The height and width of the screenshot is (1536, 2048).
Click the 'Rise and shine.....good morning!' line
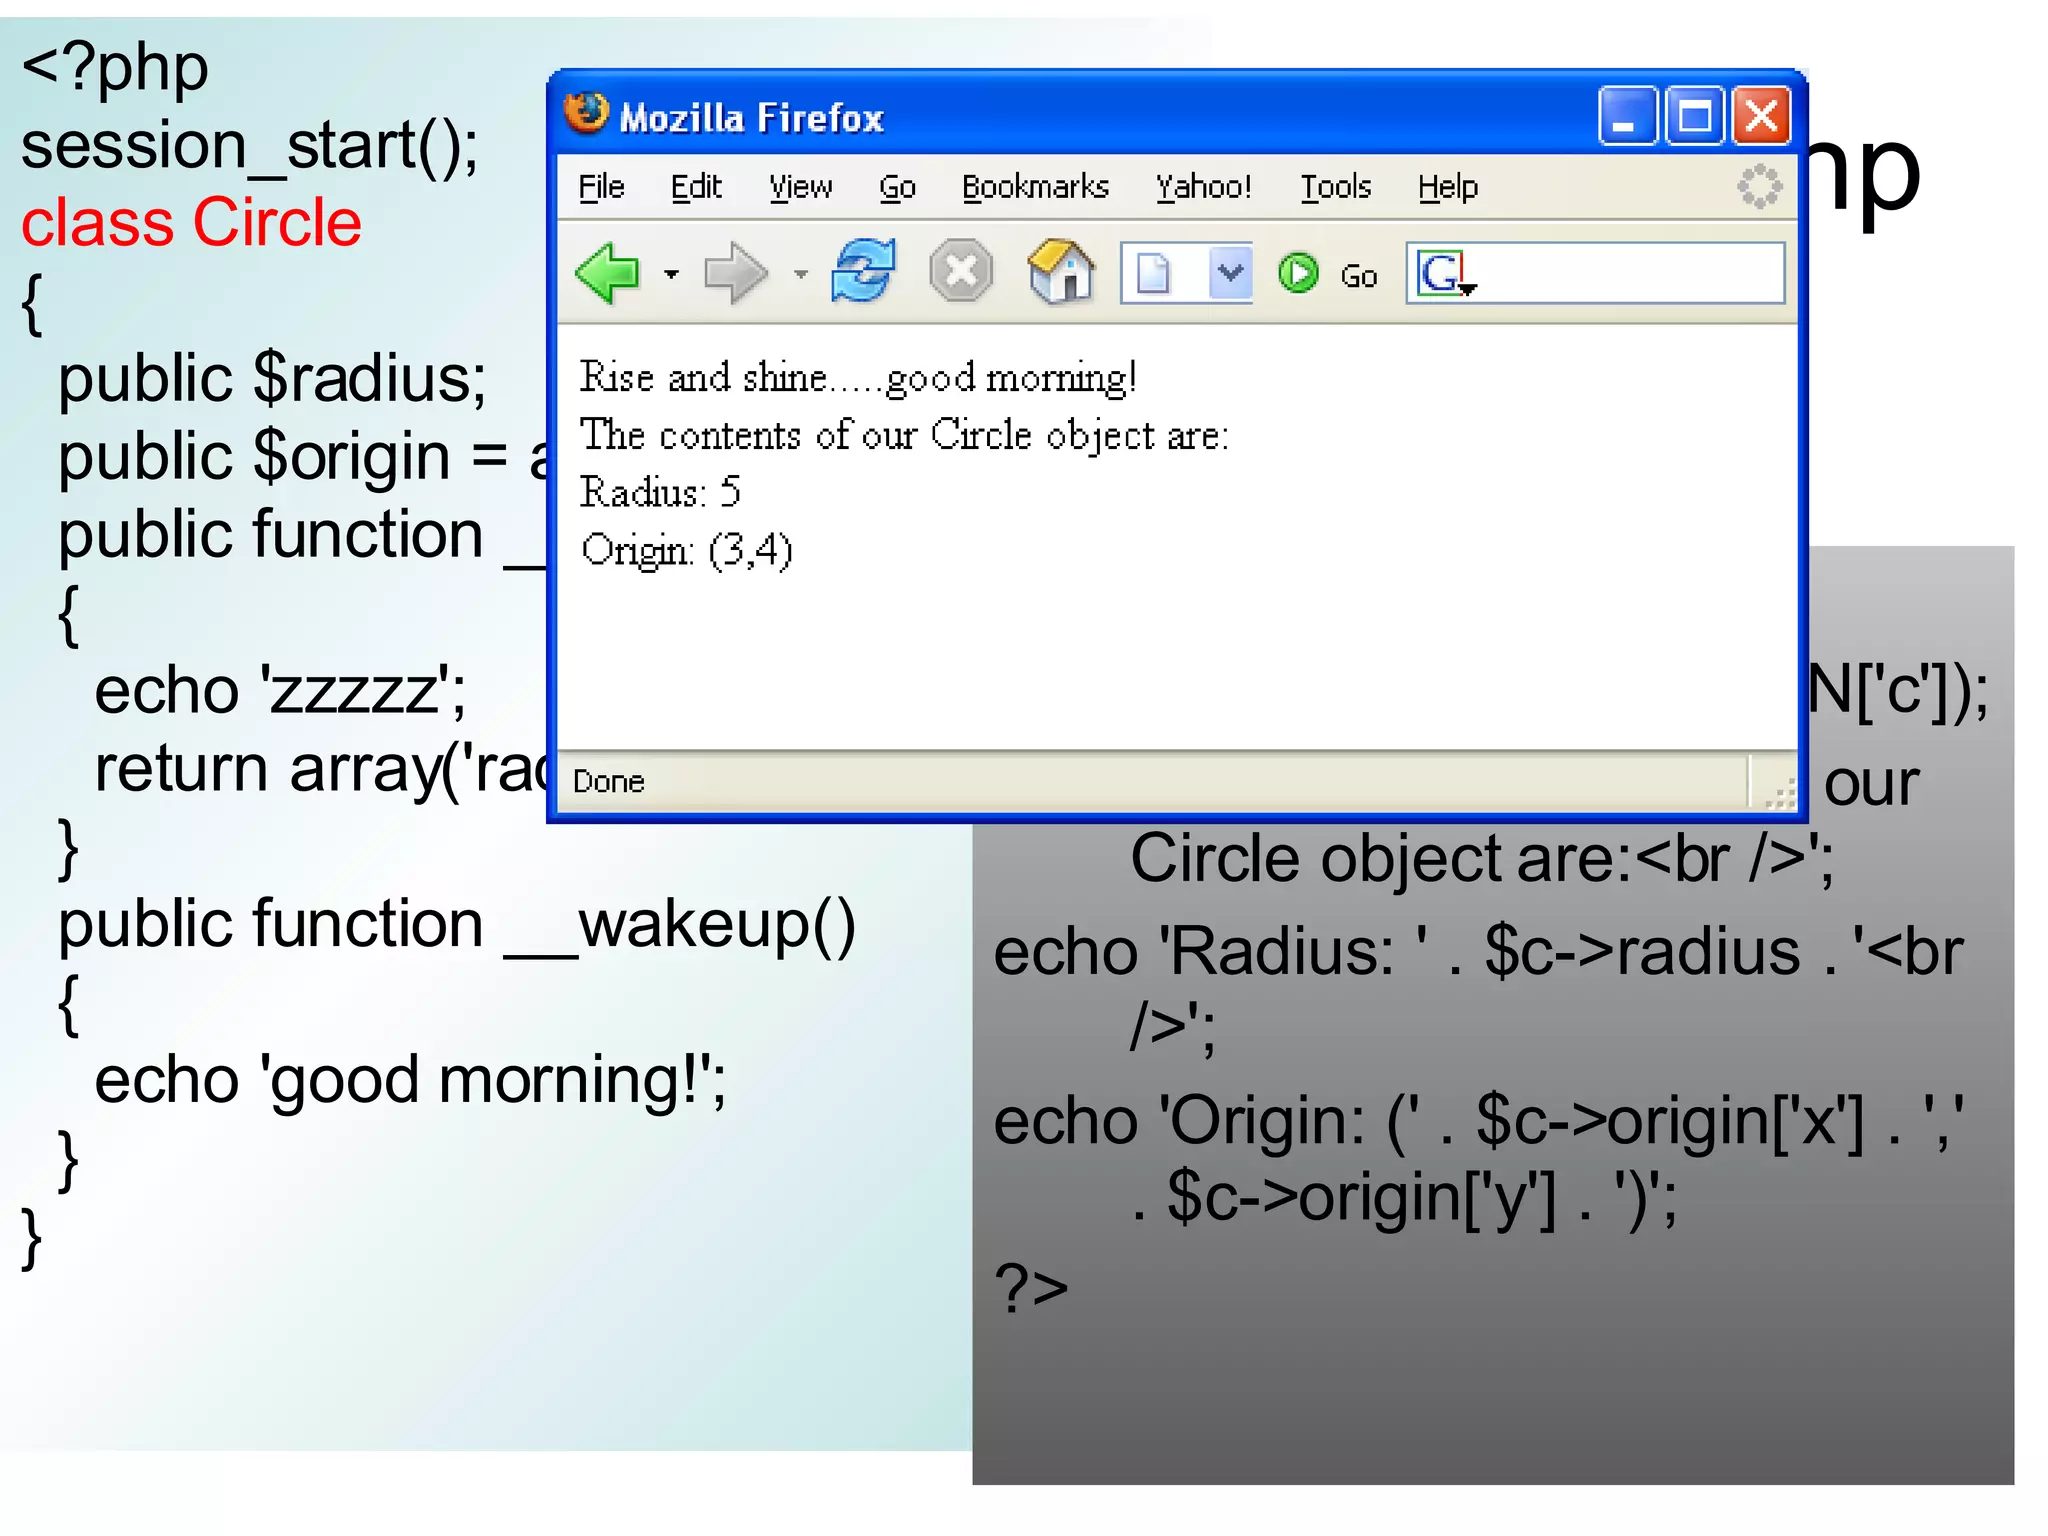click(x=858, y=378)
